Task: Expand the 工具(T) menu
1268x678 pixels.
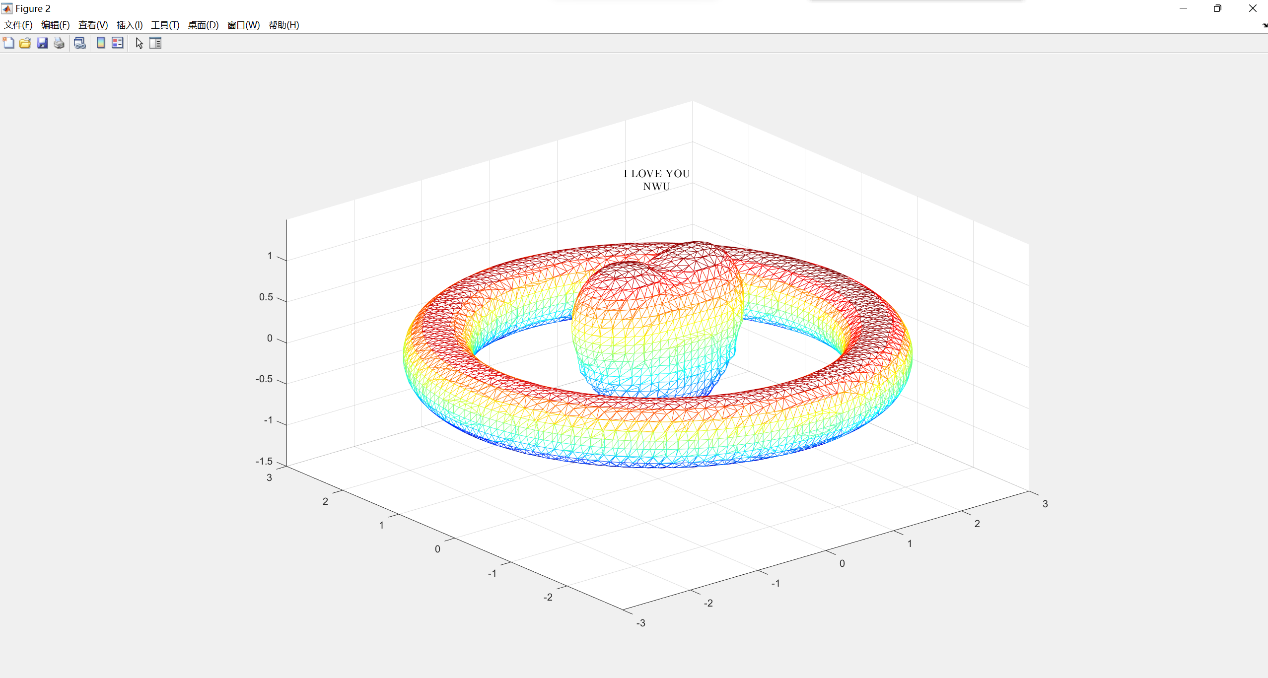Action: (x=166, y=25)
